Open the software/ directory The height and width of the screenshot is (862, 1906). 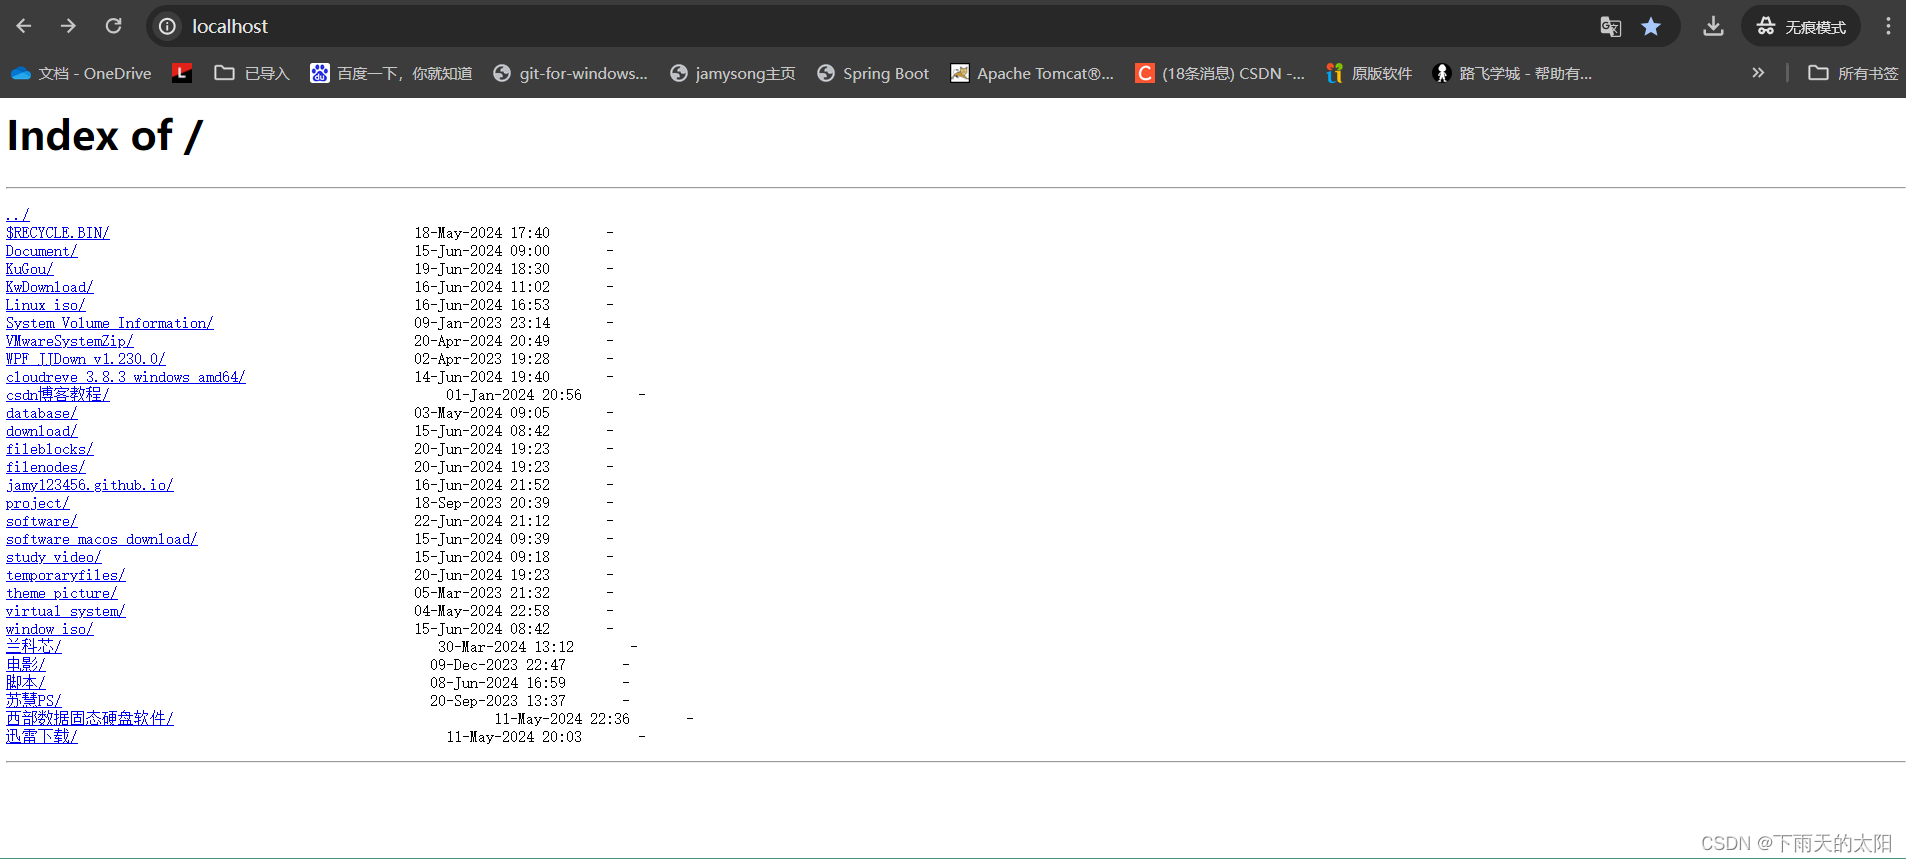42,521
